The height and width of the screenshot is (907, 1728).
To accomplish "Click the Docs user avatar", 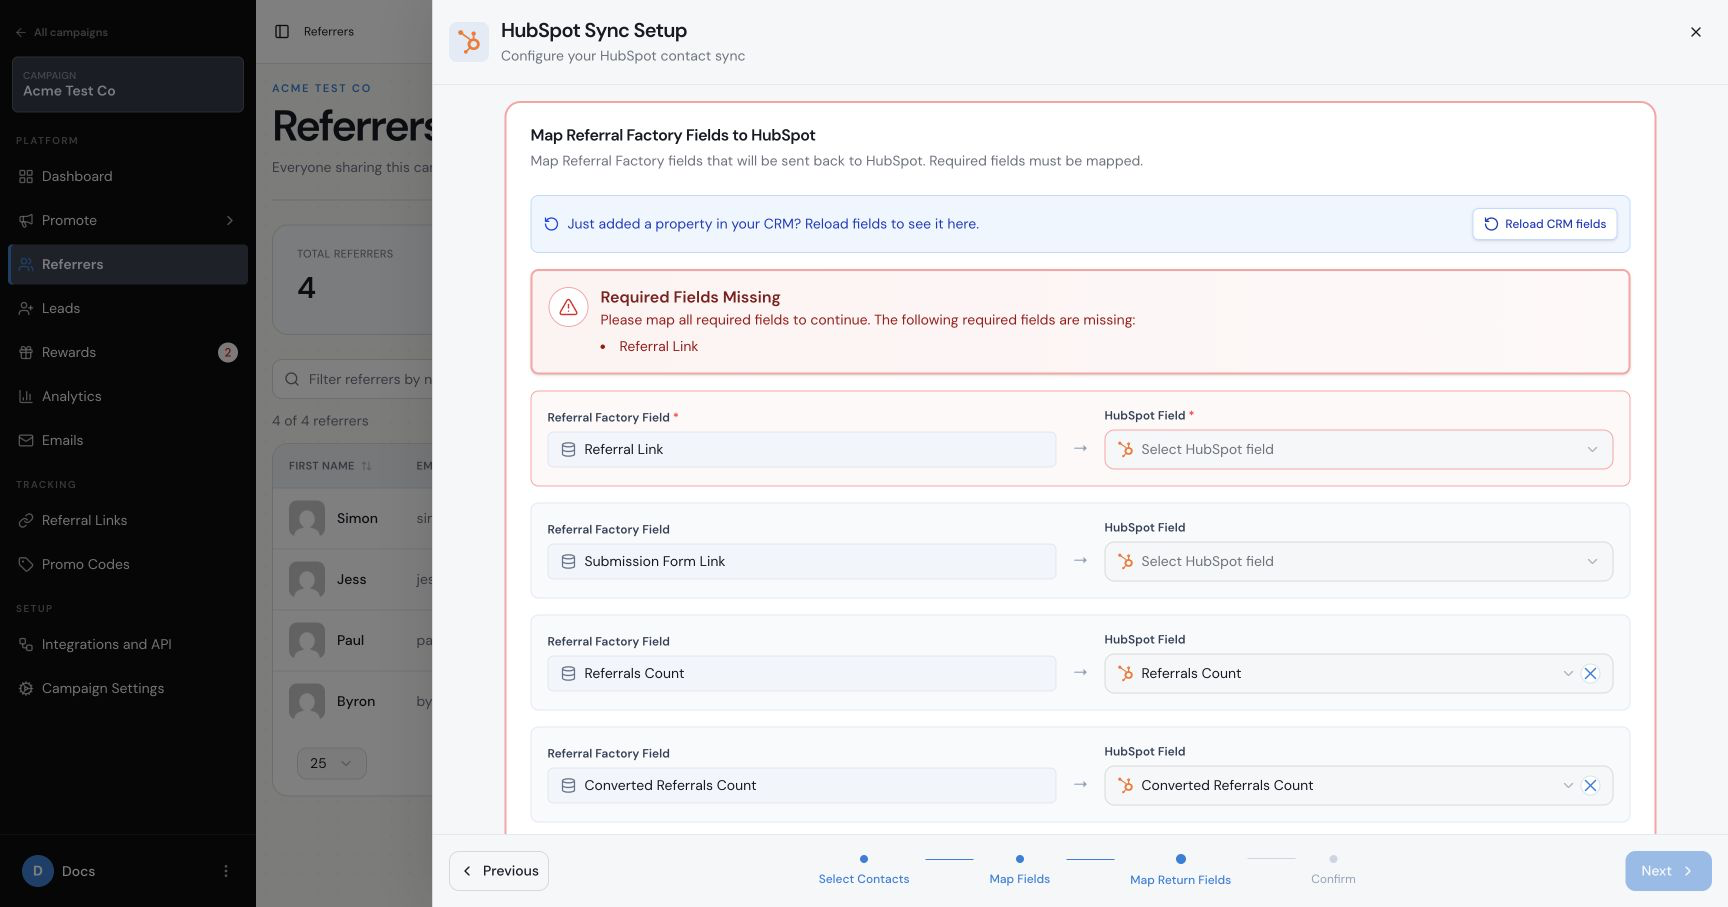I will [38, 871].
